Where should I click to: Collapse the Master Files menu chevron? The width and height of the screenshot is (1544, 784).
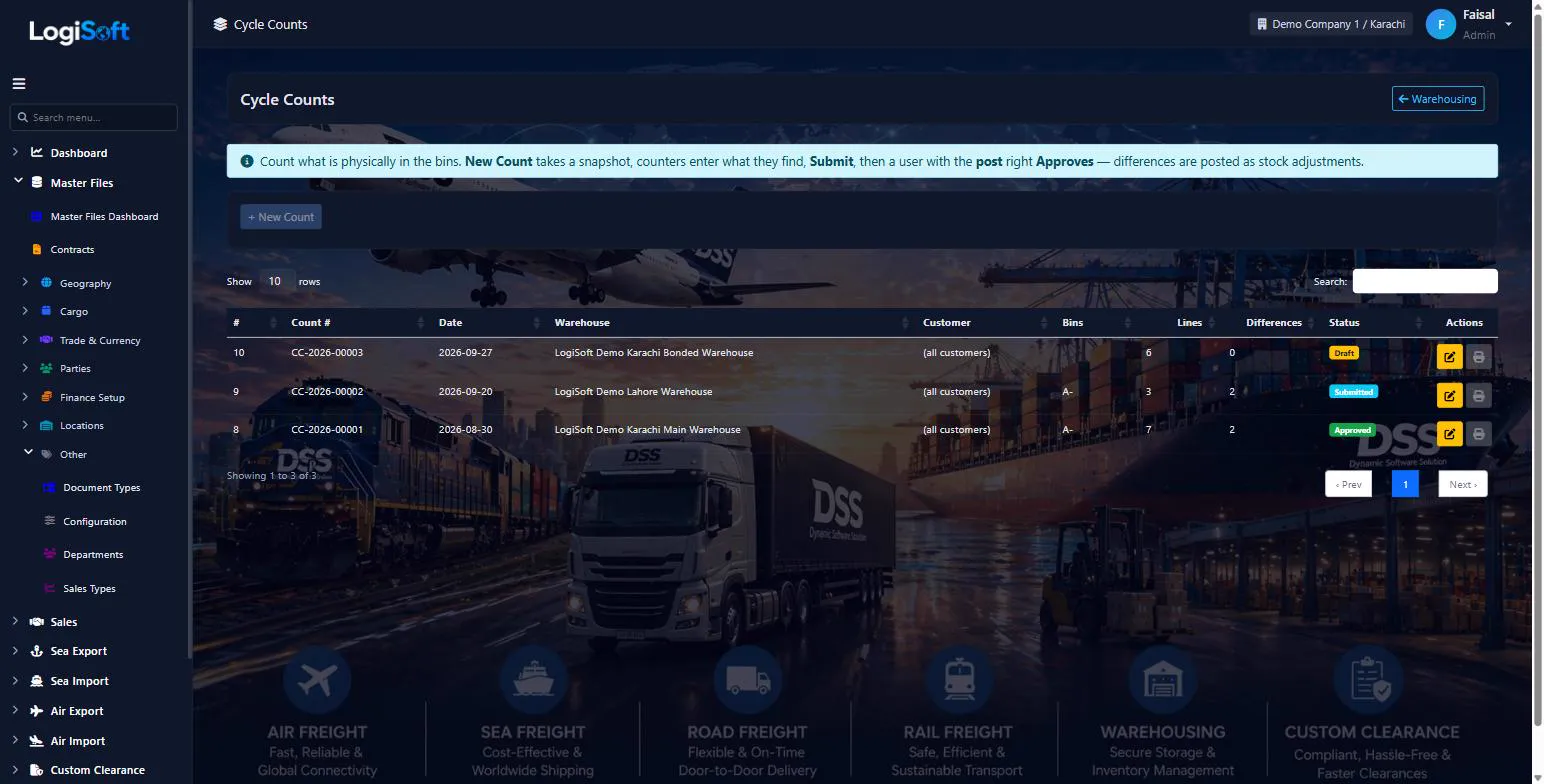click(17, 182)
